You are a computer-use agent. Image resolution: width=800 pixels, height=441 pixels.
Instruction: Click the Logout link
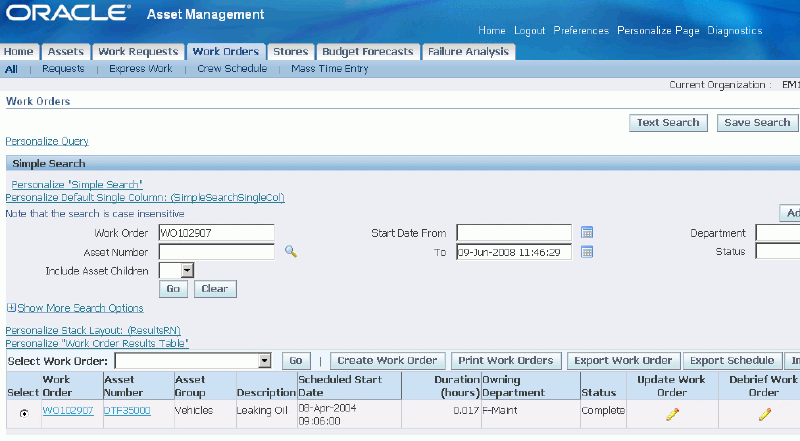point(530,31)
